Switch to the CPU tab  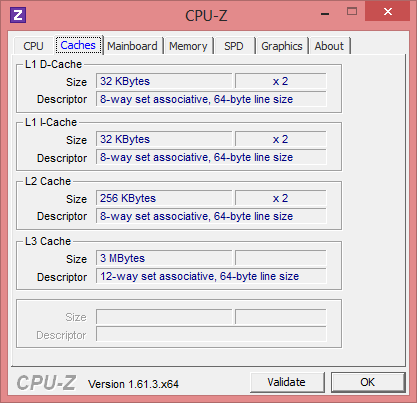(33, 46)
